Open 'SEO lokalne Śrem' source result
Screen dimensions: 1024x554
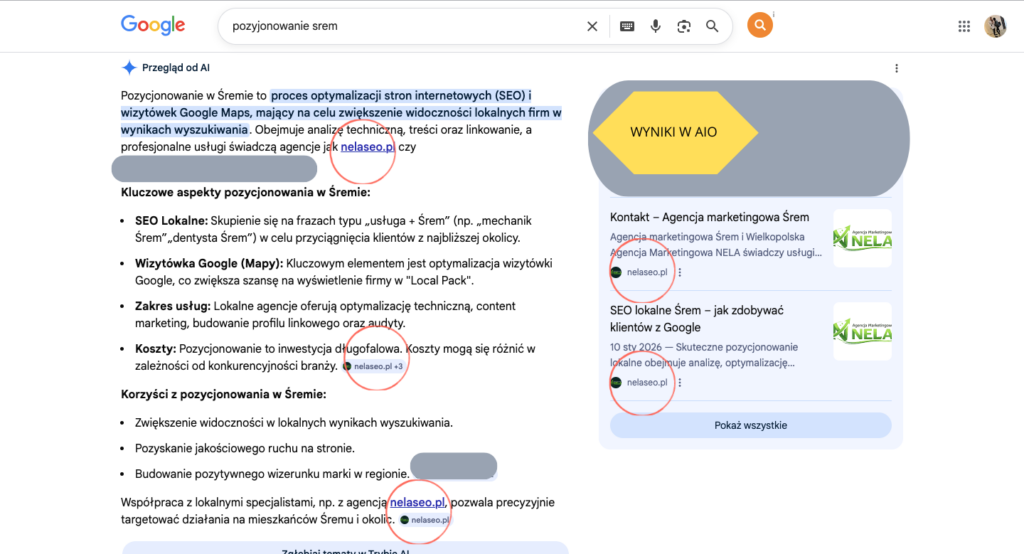697,319
